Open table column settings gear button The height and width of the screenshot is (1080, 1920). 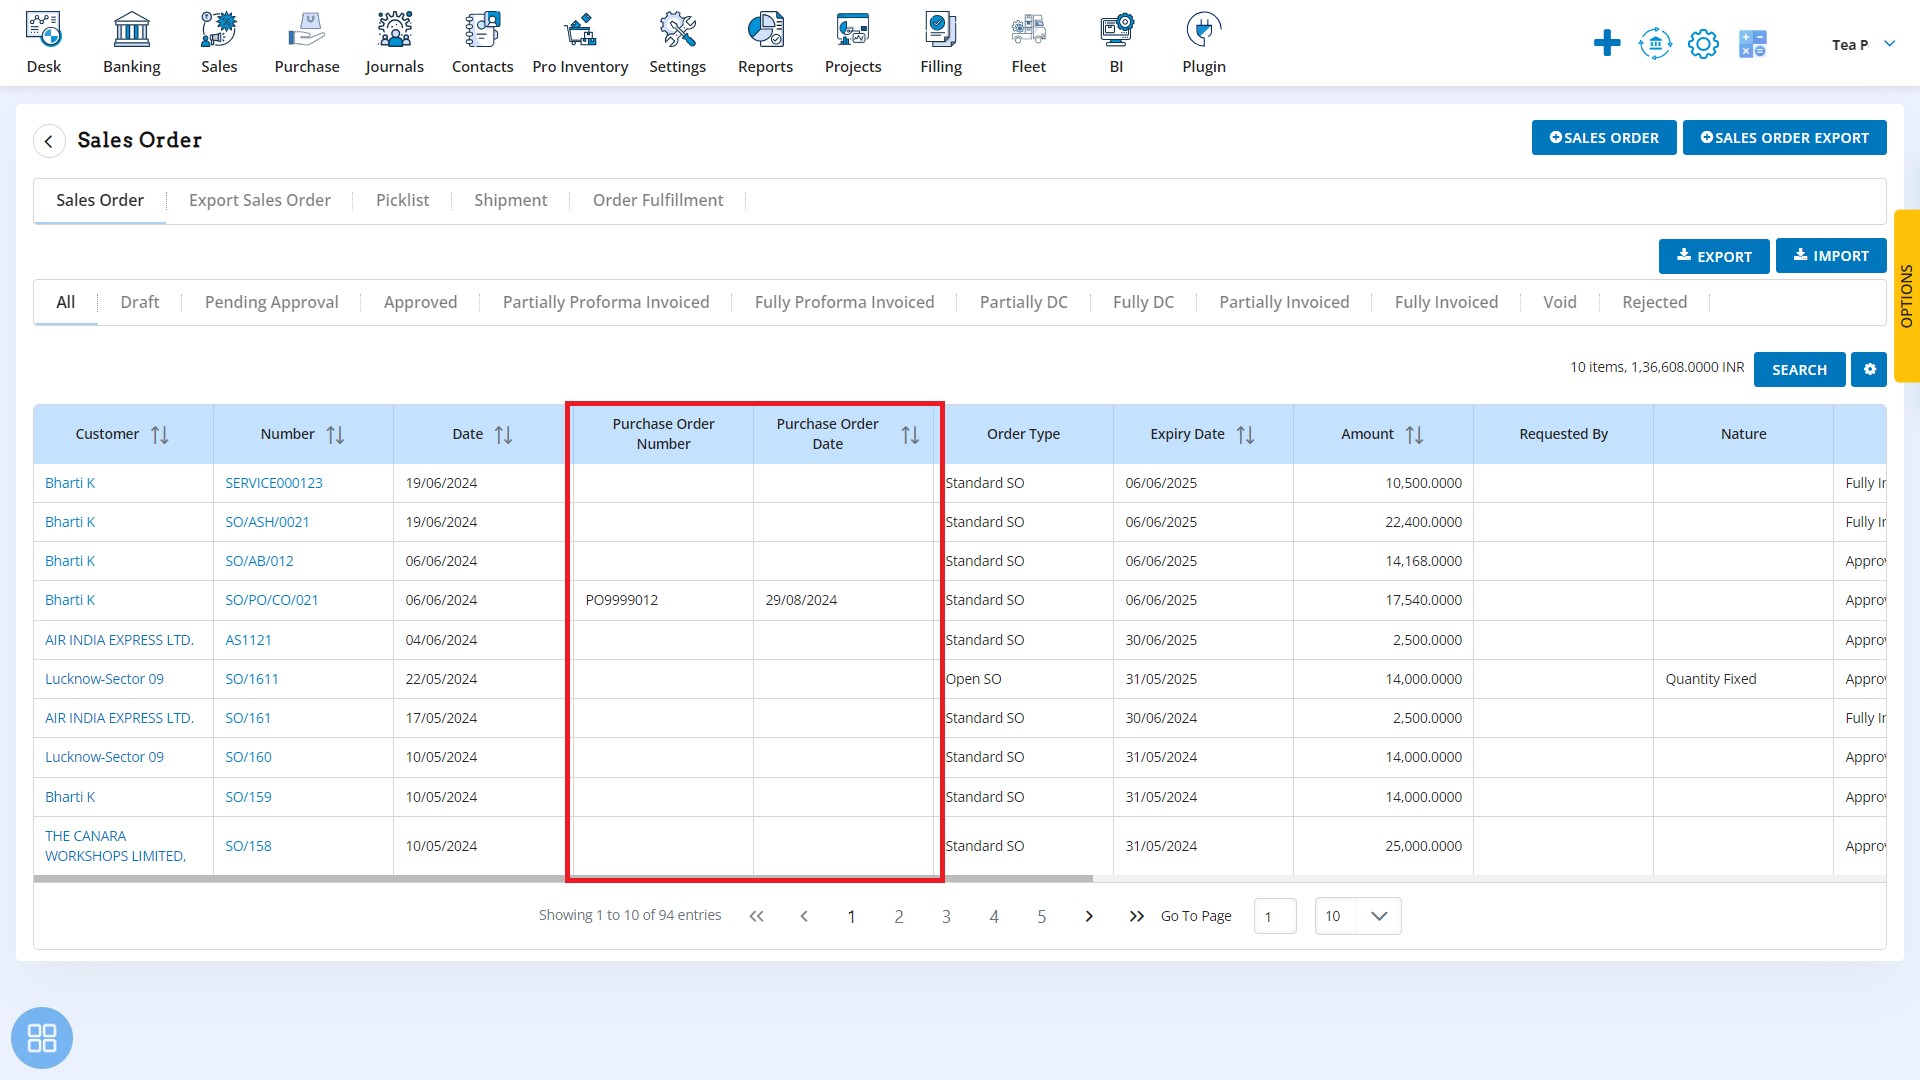(1869, 369)
